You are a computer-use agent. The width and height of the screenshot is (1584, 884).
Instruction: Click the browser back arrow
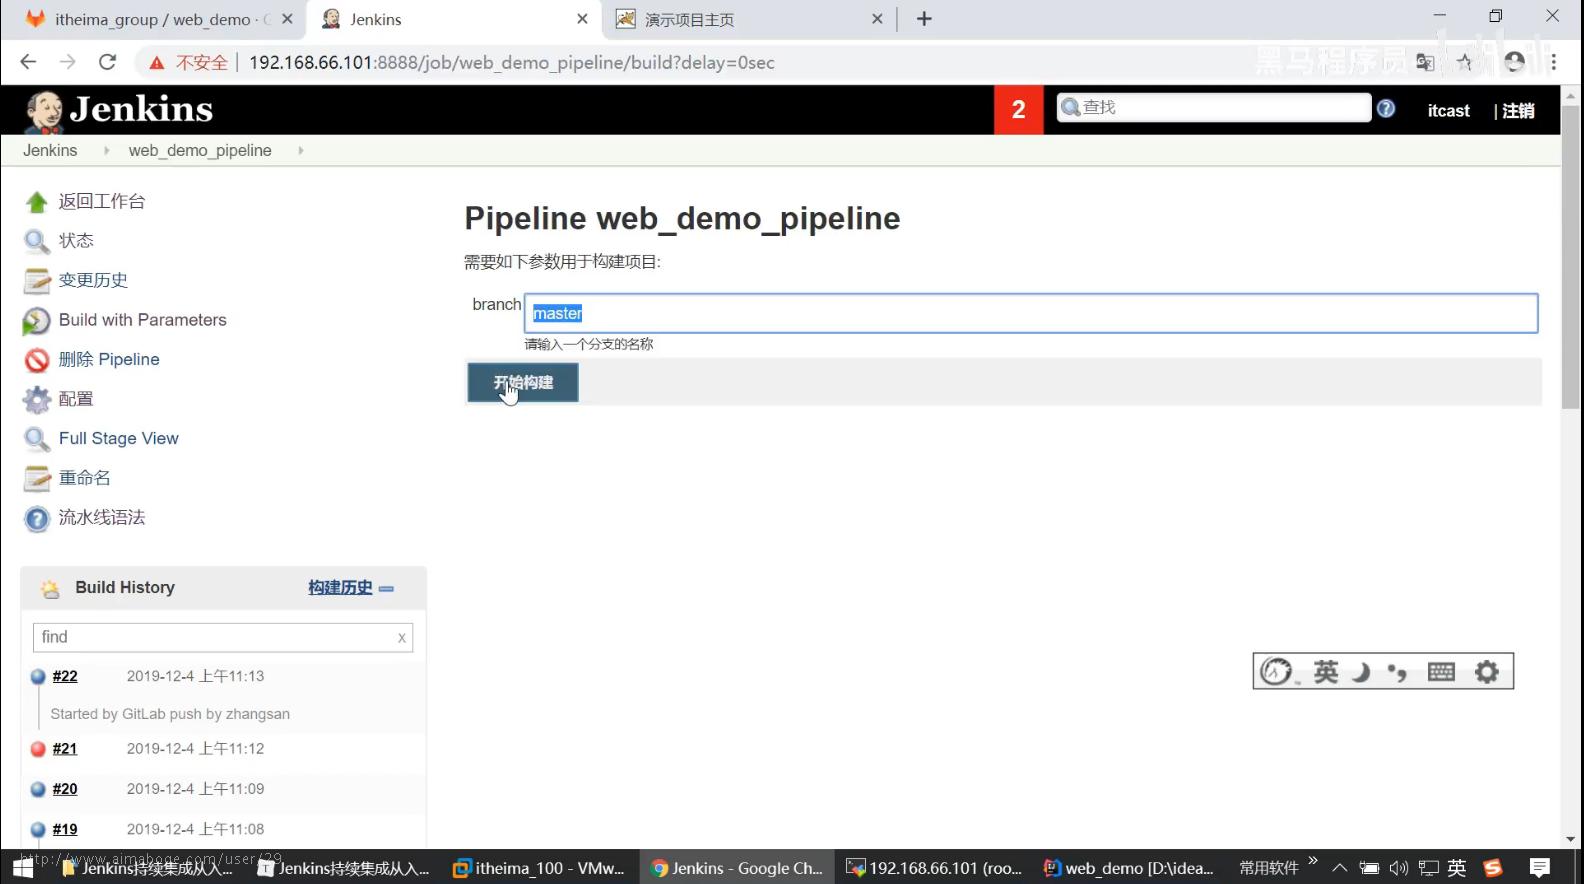pyautogui.click(x=28, y=62)
